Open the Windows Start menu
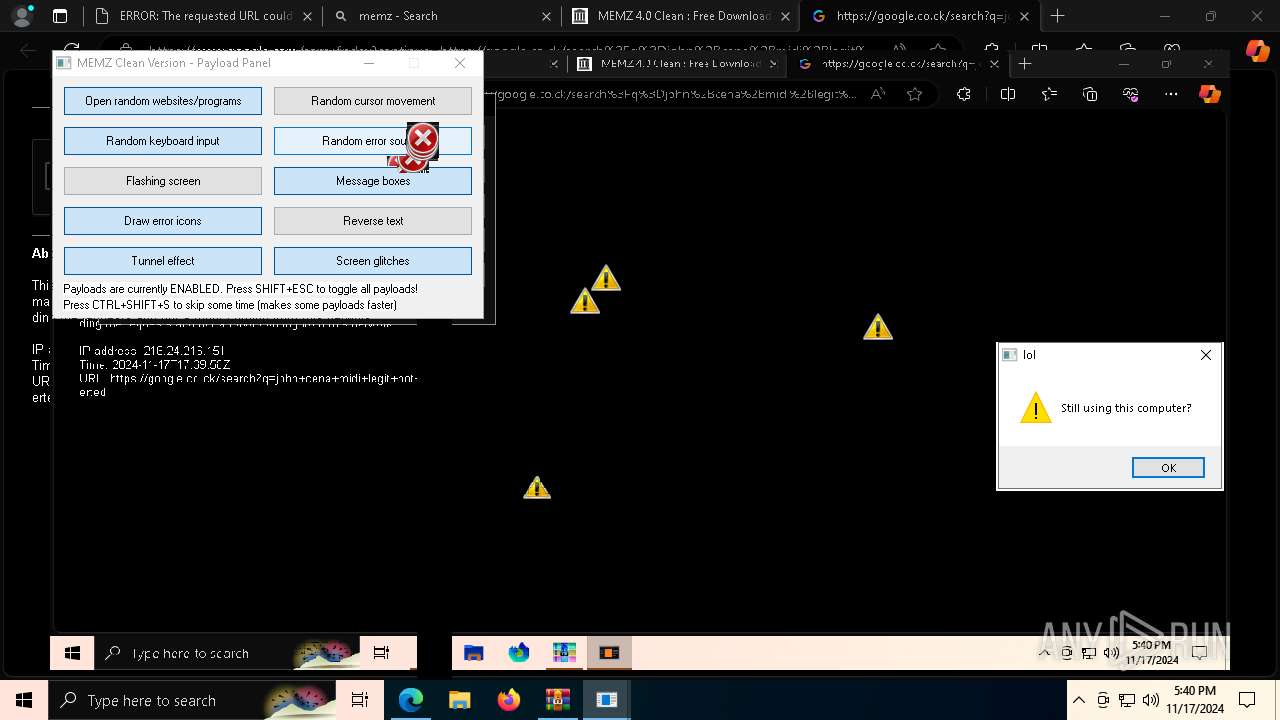This screenshot has height=720, width=1280. tap(24, 700)
